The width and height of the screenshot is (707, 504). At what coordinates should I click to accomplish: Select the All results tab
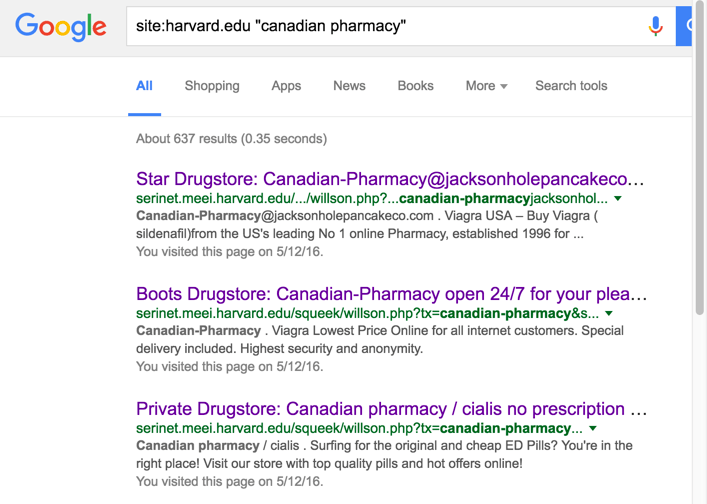click(144, 86)
